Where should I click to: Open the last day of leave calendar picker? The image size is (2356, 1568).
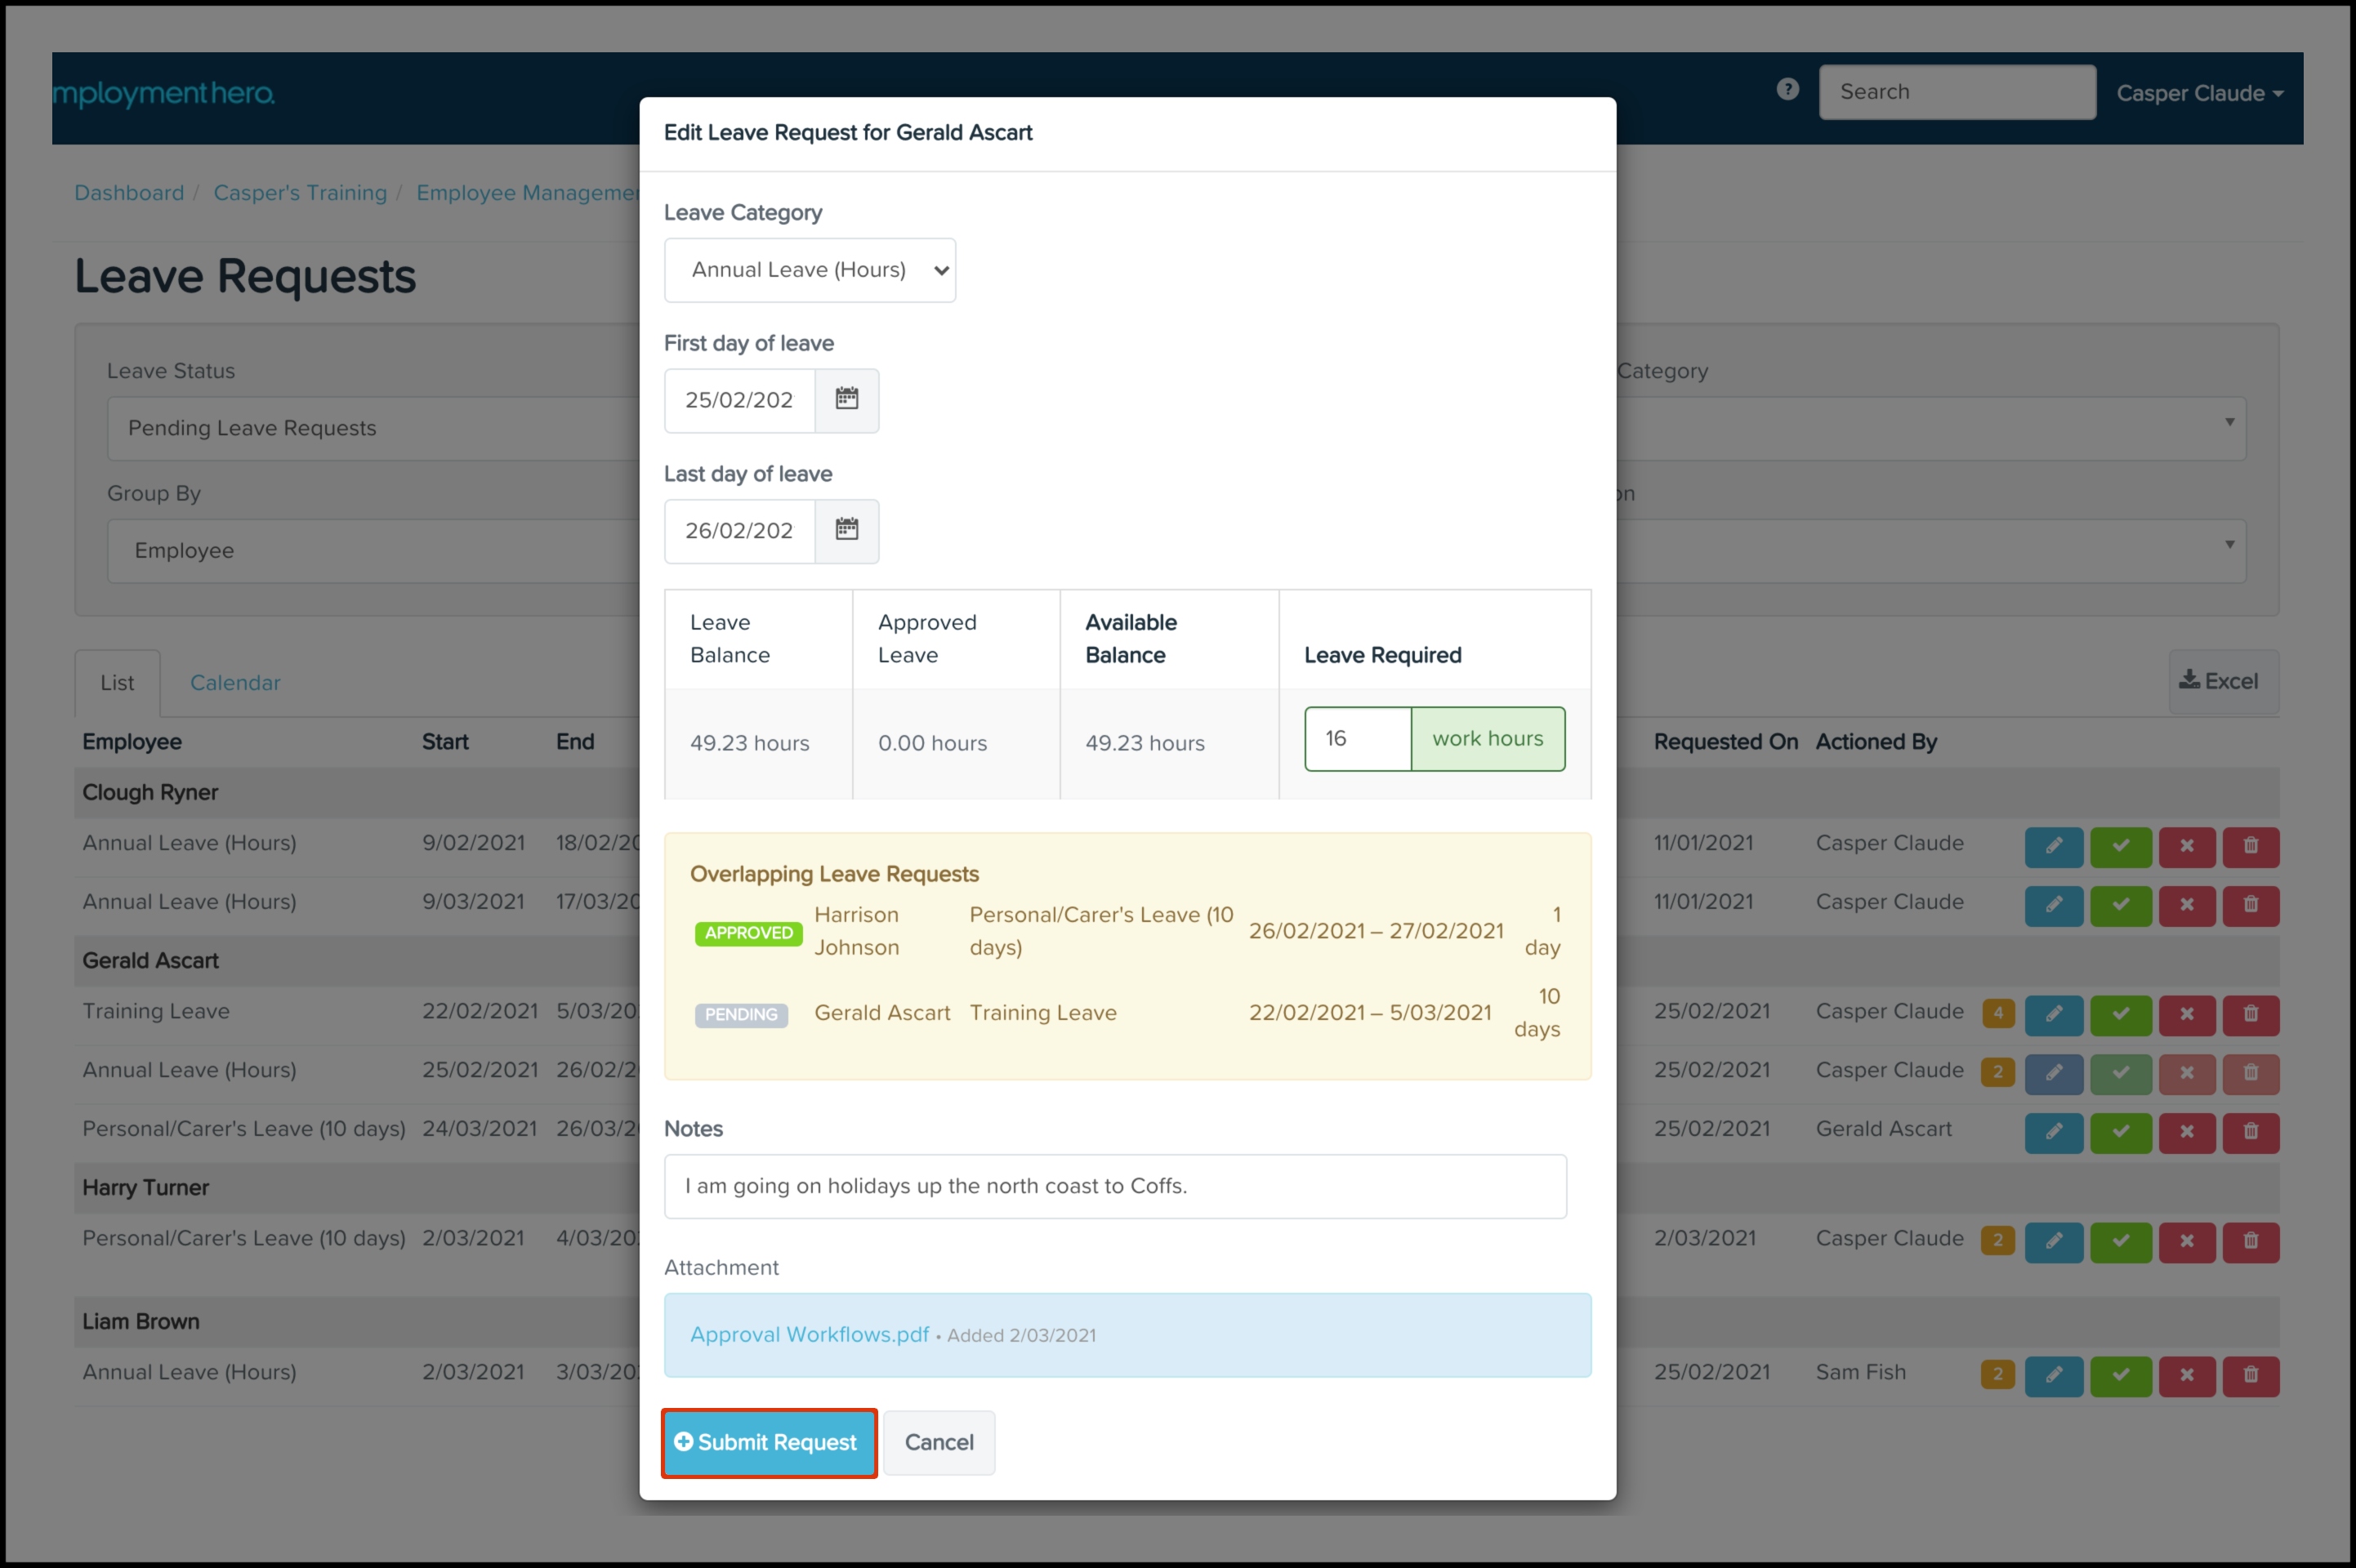pos(846,531)
